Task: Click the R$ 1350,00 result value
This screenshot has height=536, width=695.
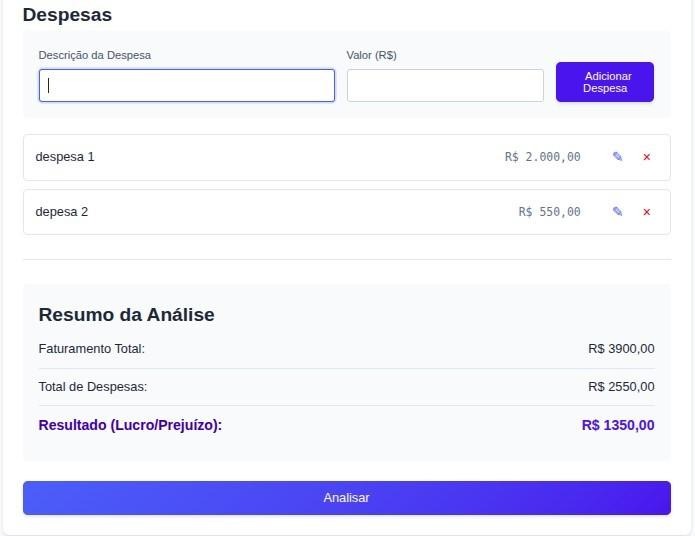Action: coord(618,425)
